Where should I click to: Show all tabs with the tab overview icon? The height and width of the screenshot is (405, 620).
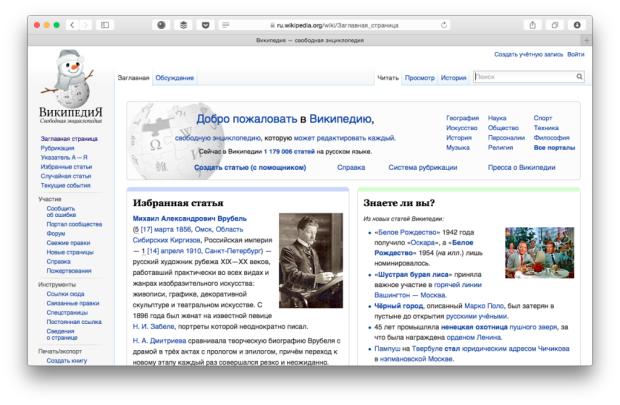click(x=555, y=25)
